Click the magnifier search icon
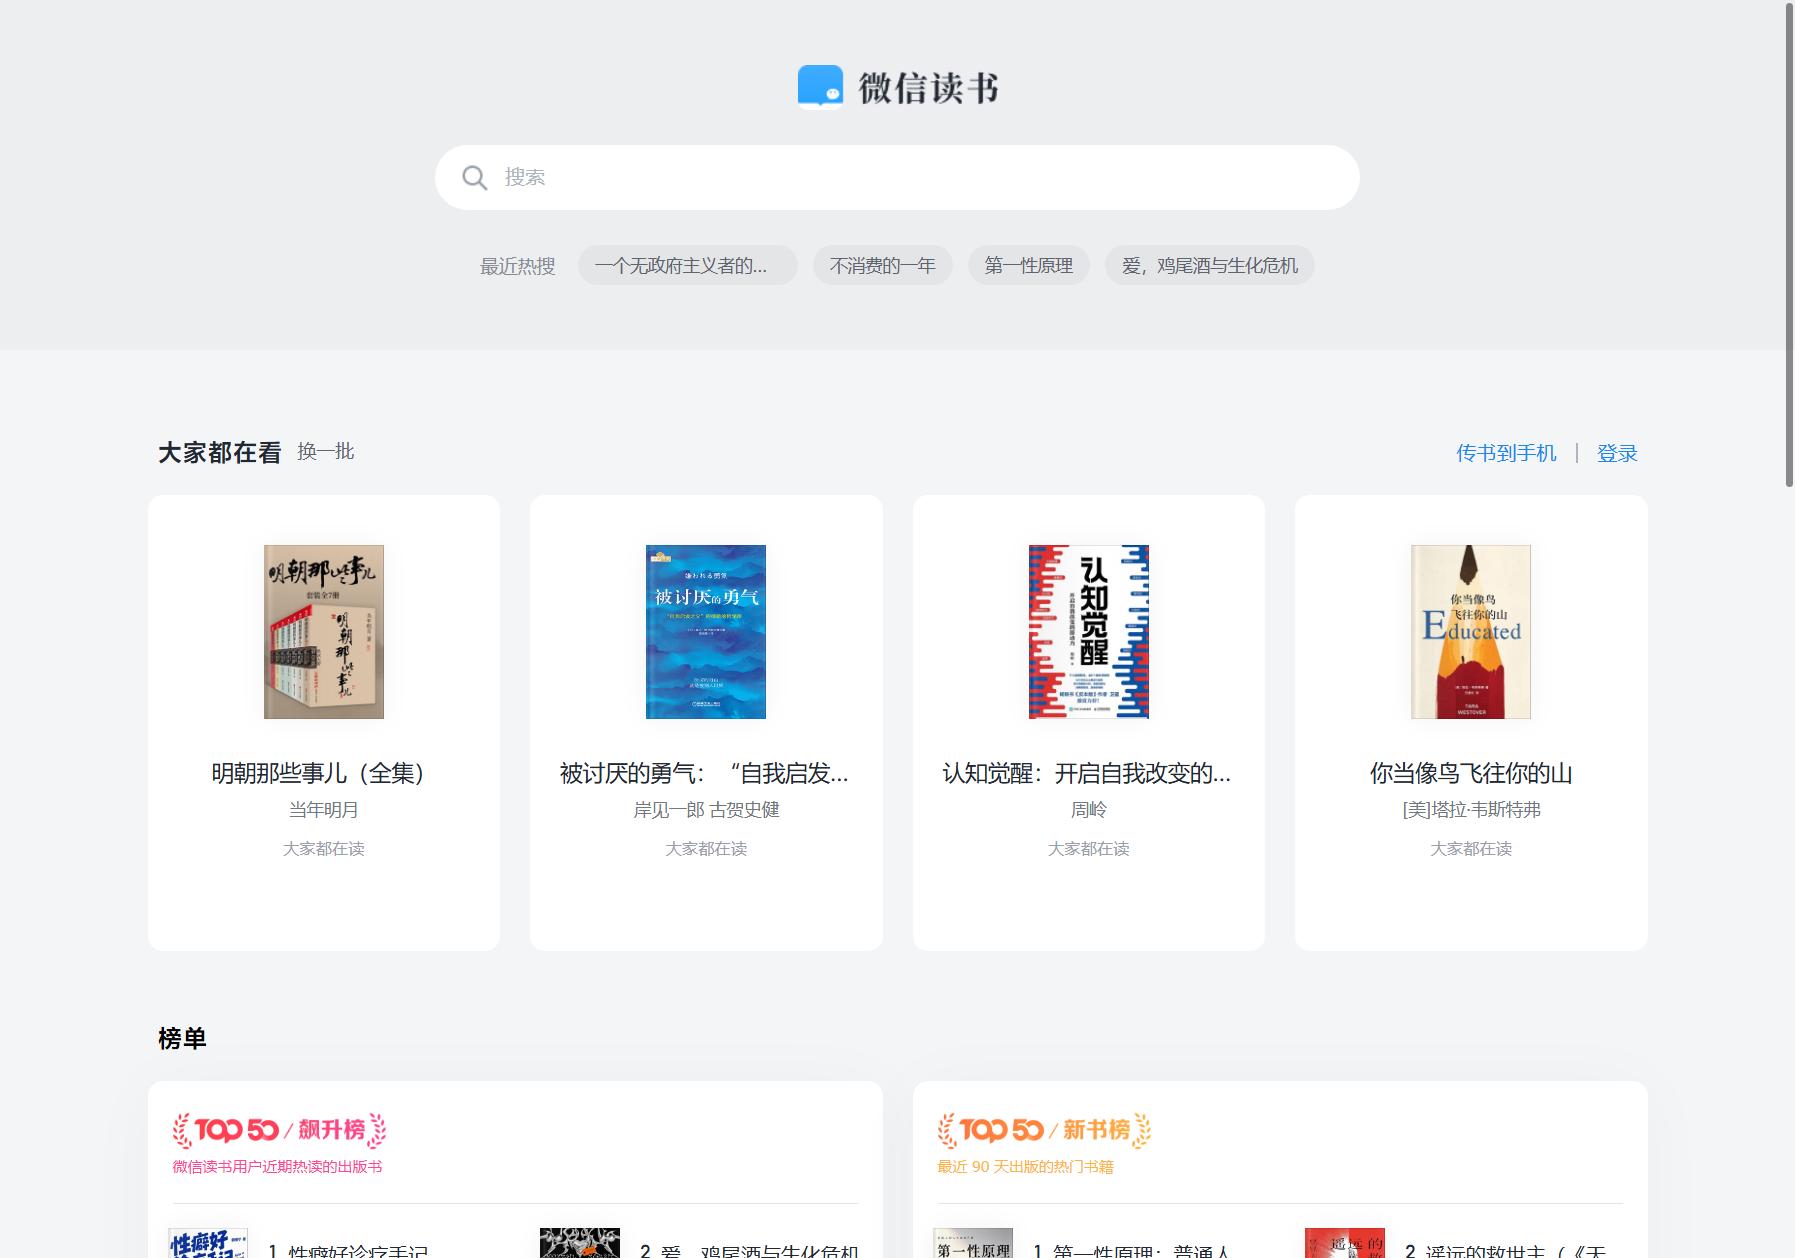 (474, 178)
